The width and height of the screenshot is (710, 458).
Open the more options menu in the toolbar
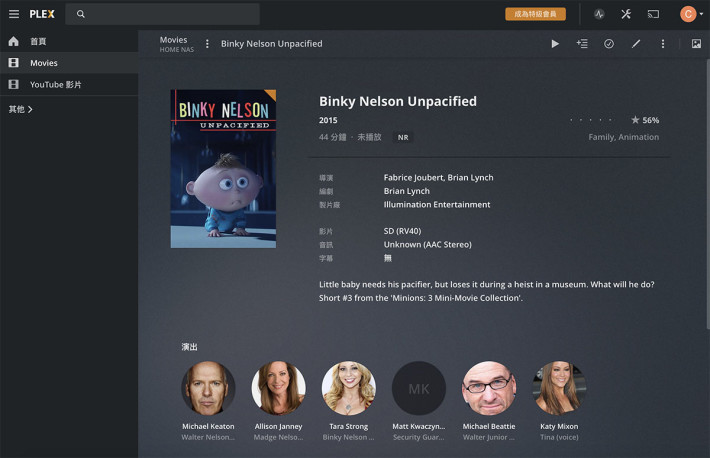[x=663, y=43]
